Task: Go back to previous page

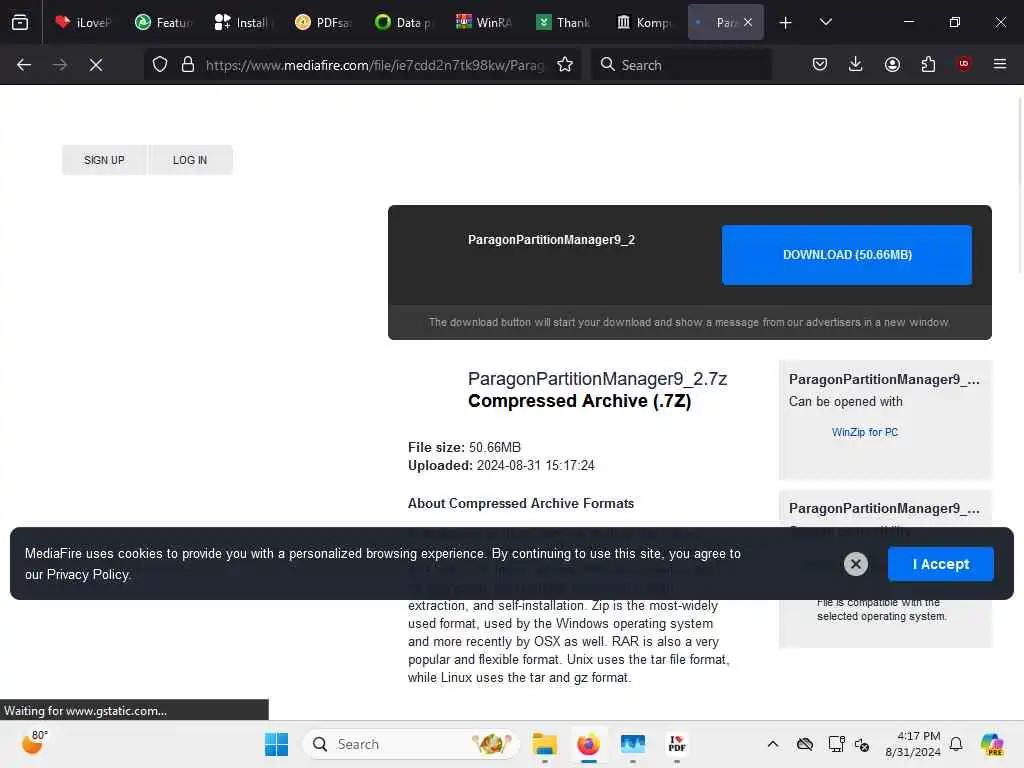Action: [24, 65]
